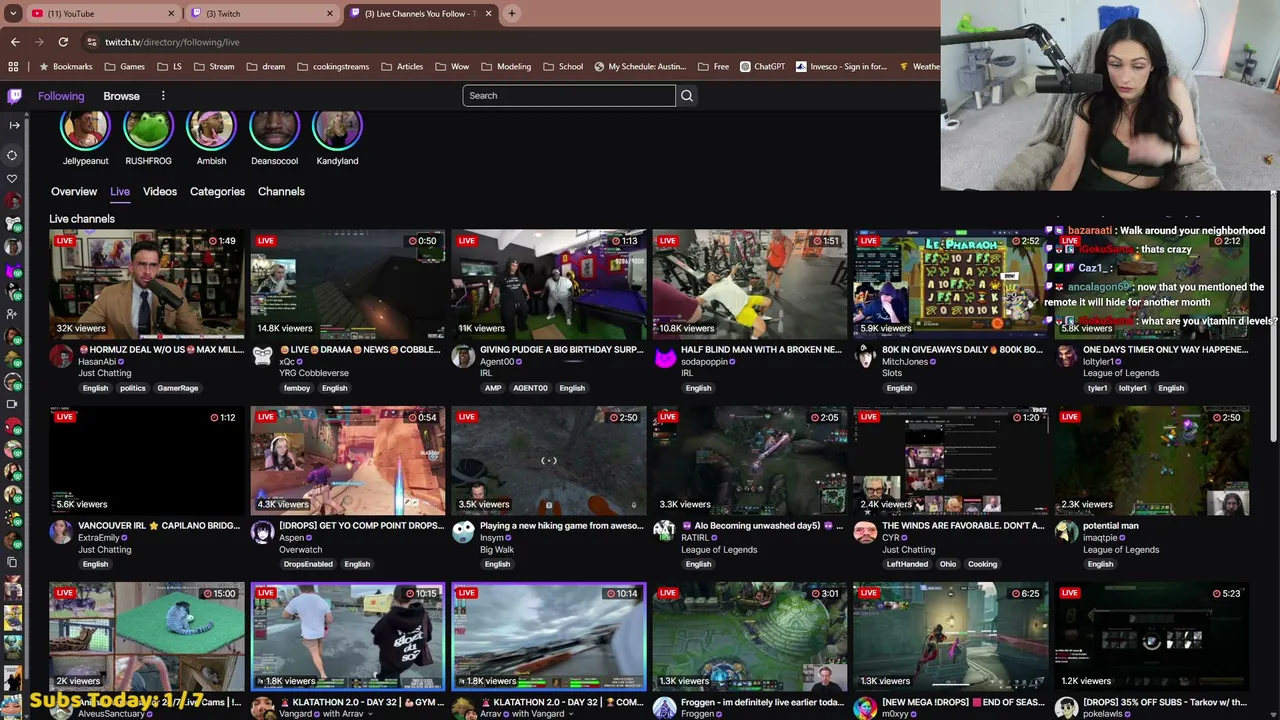Open the Chrome apps grid icon
Image resolution: width=1280 pixels, height=720 pixels.
coord(13,67)
